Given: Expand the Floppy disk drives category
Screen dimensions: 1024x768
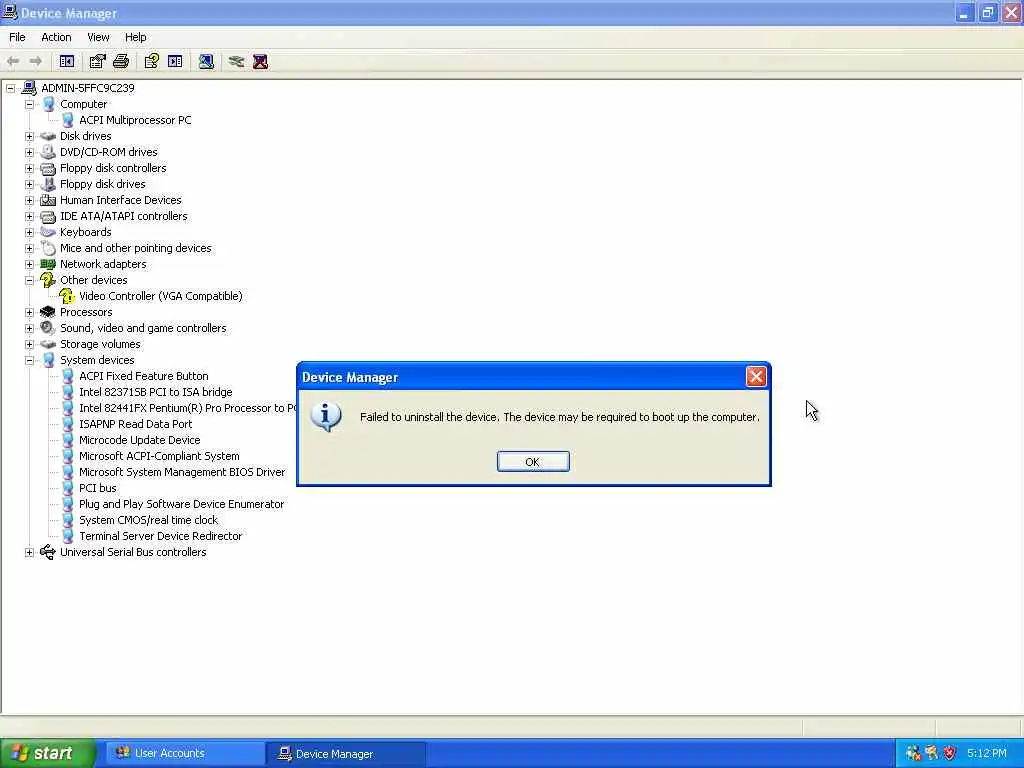Looking at the screenshot, I should tap(29, 184).
